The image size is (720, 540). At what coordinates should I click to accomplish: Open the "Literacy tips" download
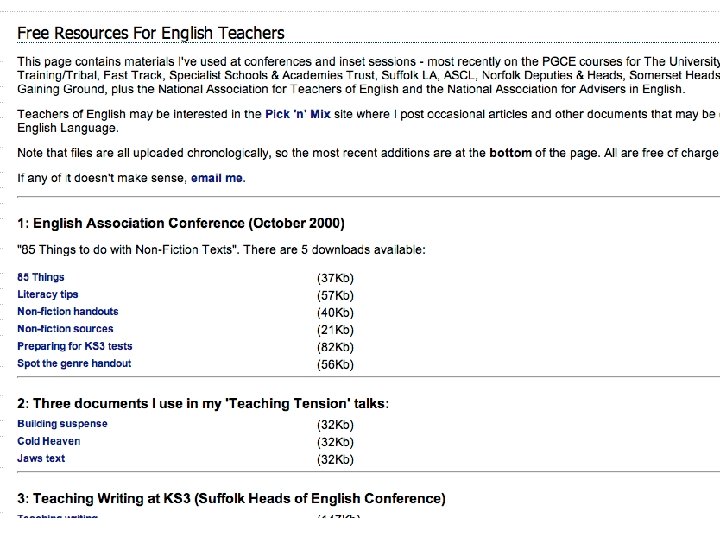(x=47, y=294)
